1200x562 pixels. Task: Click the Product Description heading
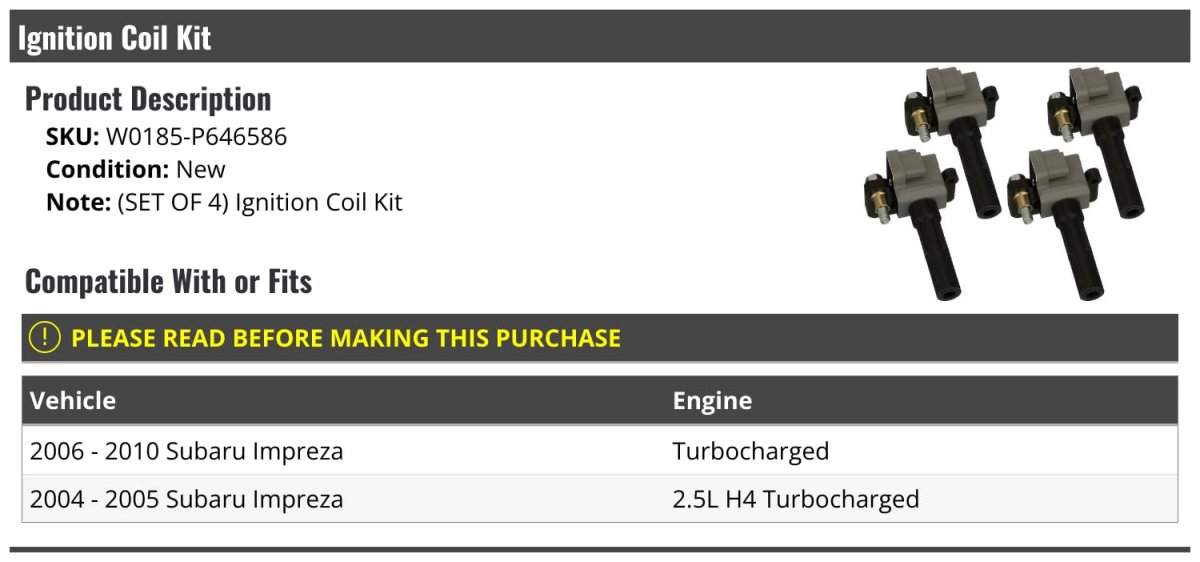pos(148,99)
